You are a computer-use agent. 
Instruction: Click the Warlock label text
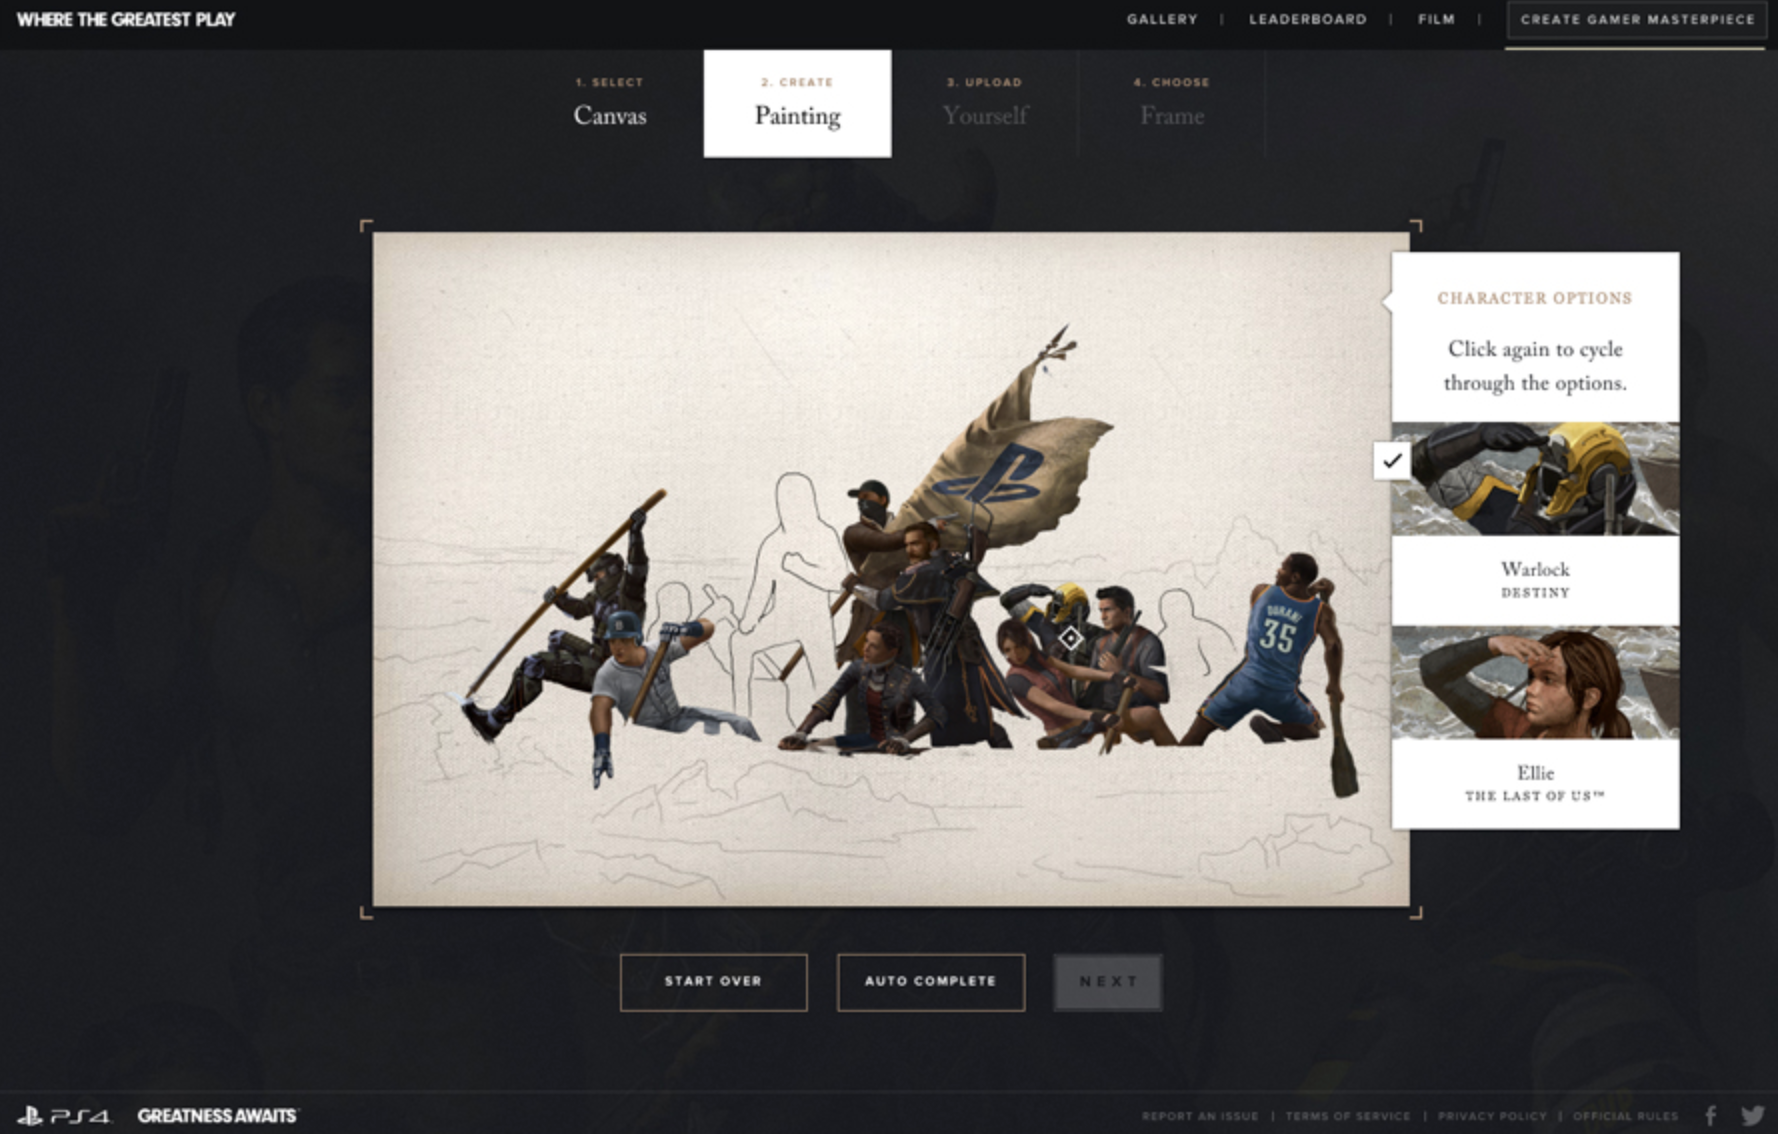tap(1535, 569)
